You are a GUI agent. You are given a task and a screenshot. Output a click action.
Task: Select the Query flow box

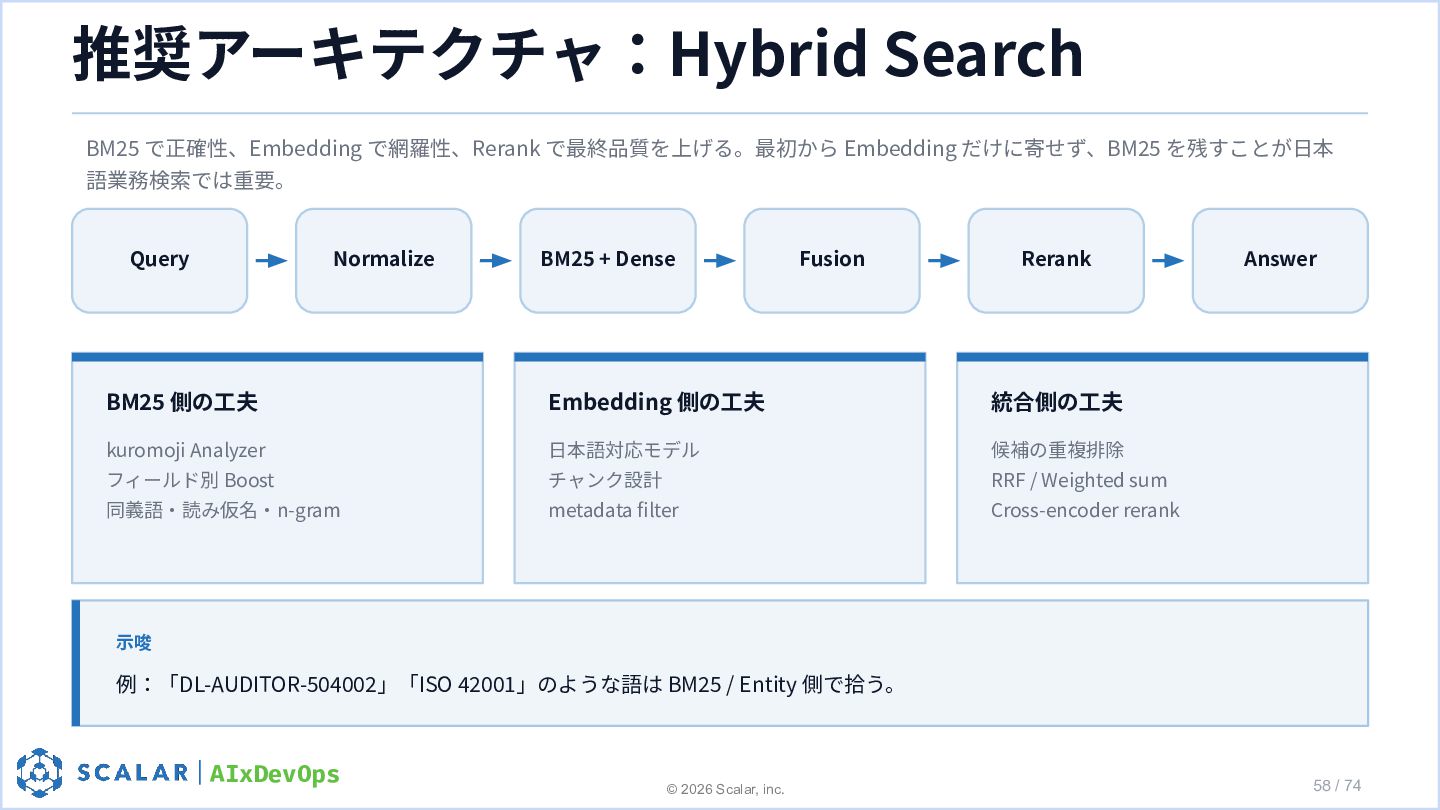159,260
